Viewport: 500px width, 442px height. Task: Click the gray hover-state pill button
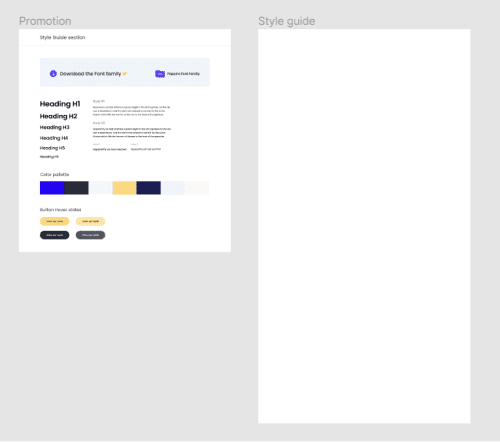(90, 235)
